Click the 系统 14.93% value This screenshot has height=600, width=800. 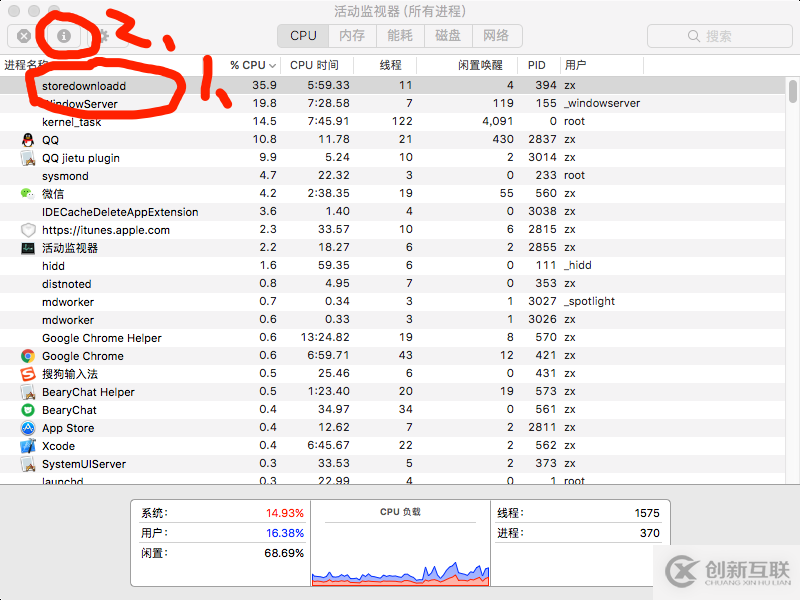[285, 513]
